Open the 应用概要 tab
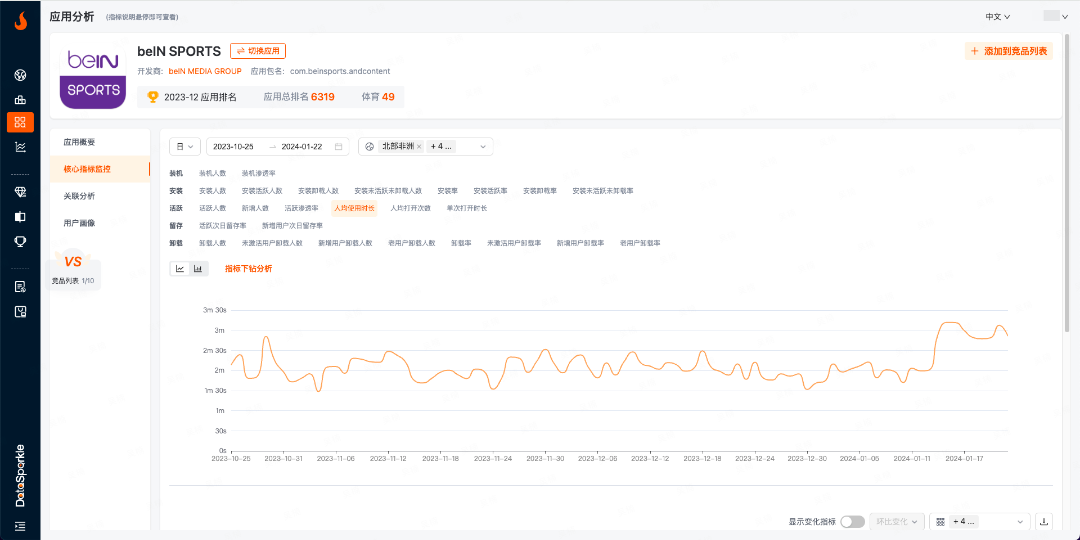The image size is (1080, 540). point(80,142)
